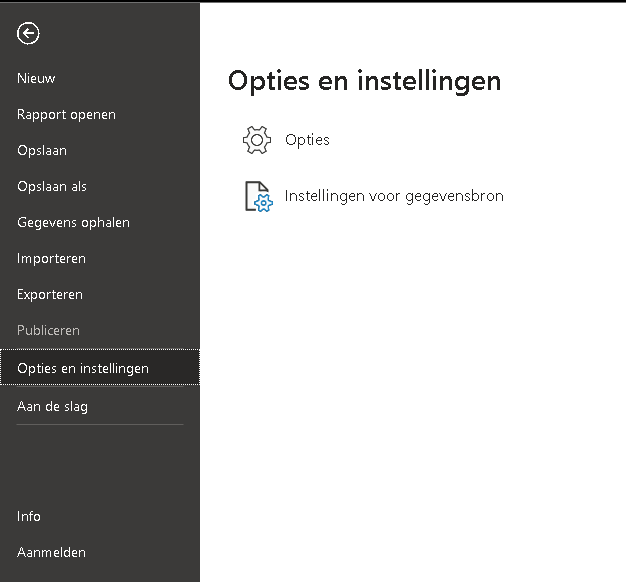The width and height of the screenshot is (626, 582).
Task: Open Aan de slag page
Action: pos(52,406)
